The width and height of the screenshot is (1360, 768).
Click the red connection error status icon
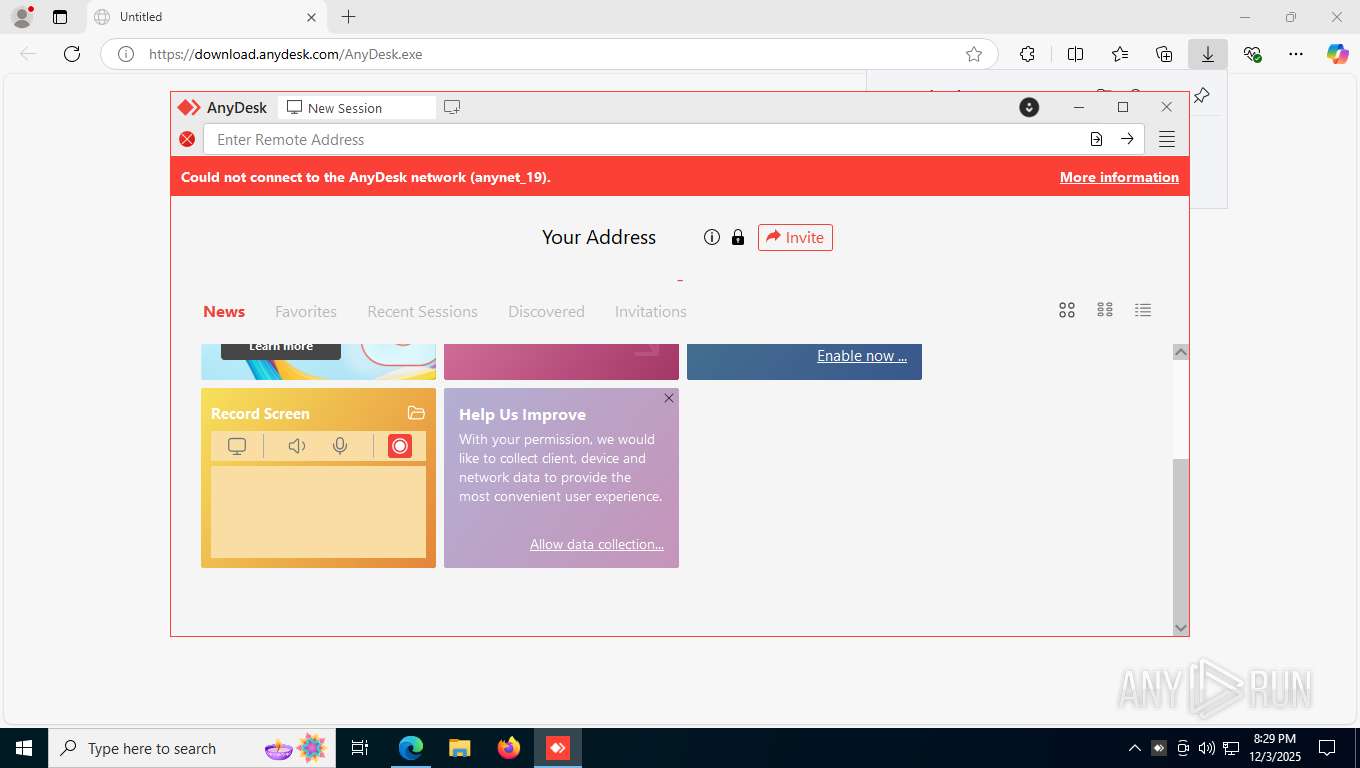187,139
